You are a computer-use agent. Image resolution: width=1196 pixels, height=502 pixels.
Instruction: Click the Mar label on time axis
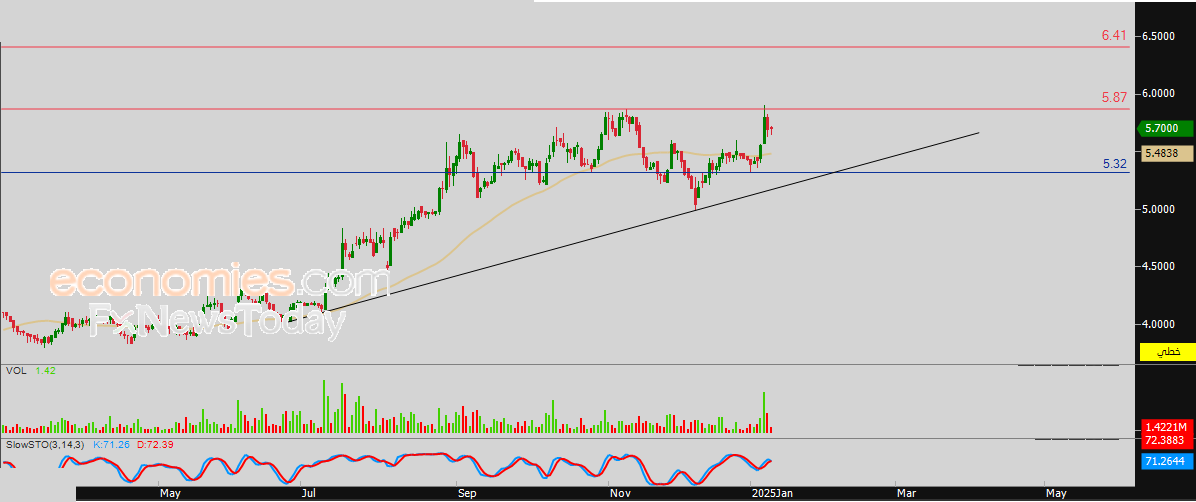pos(905,494)
